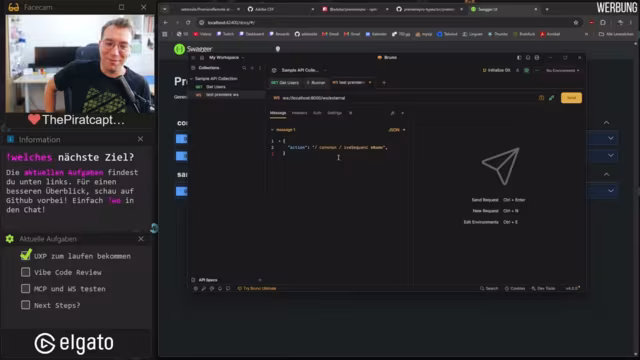Image resolution: width=640 pixels, height=360 pixels.
Task: Open the No Environment dropdown
Action: point(562,70)
